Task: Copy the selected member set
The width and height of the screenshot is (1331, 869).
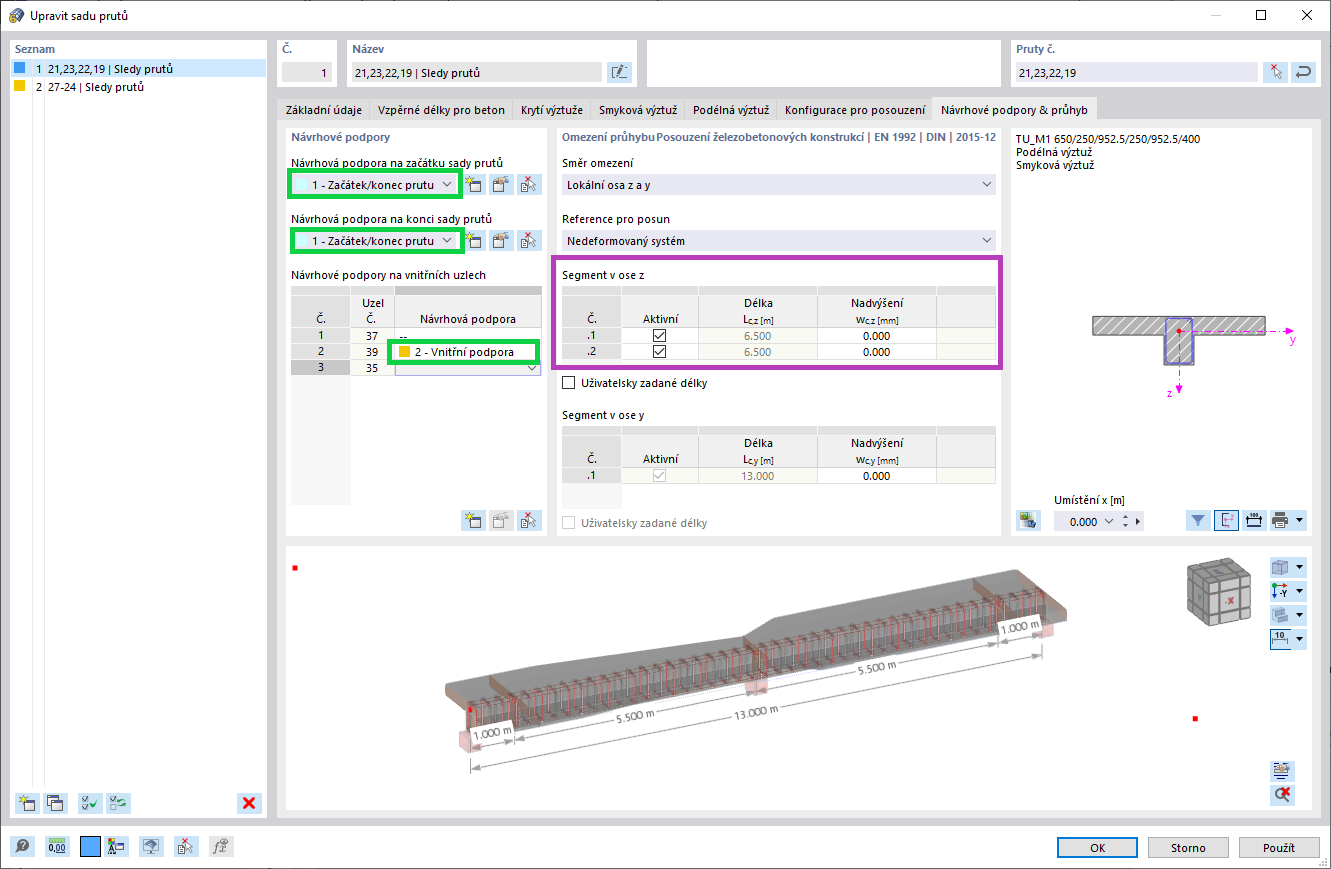Action: click(x=55, y=802)
